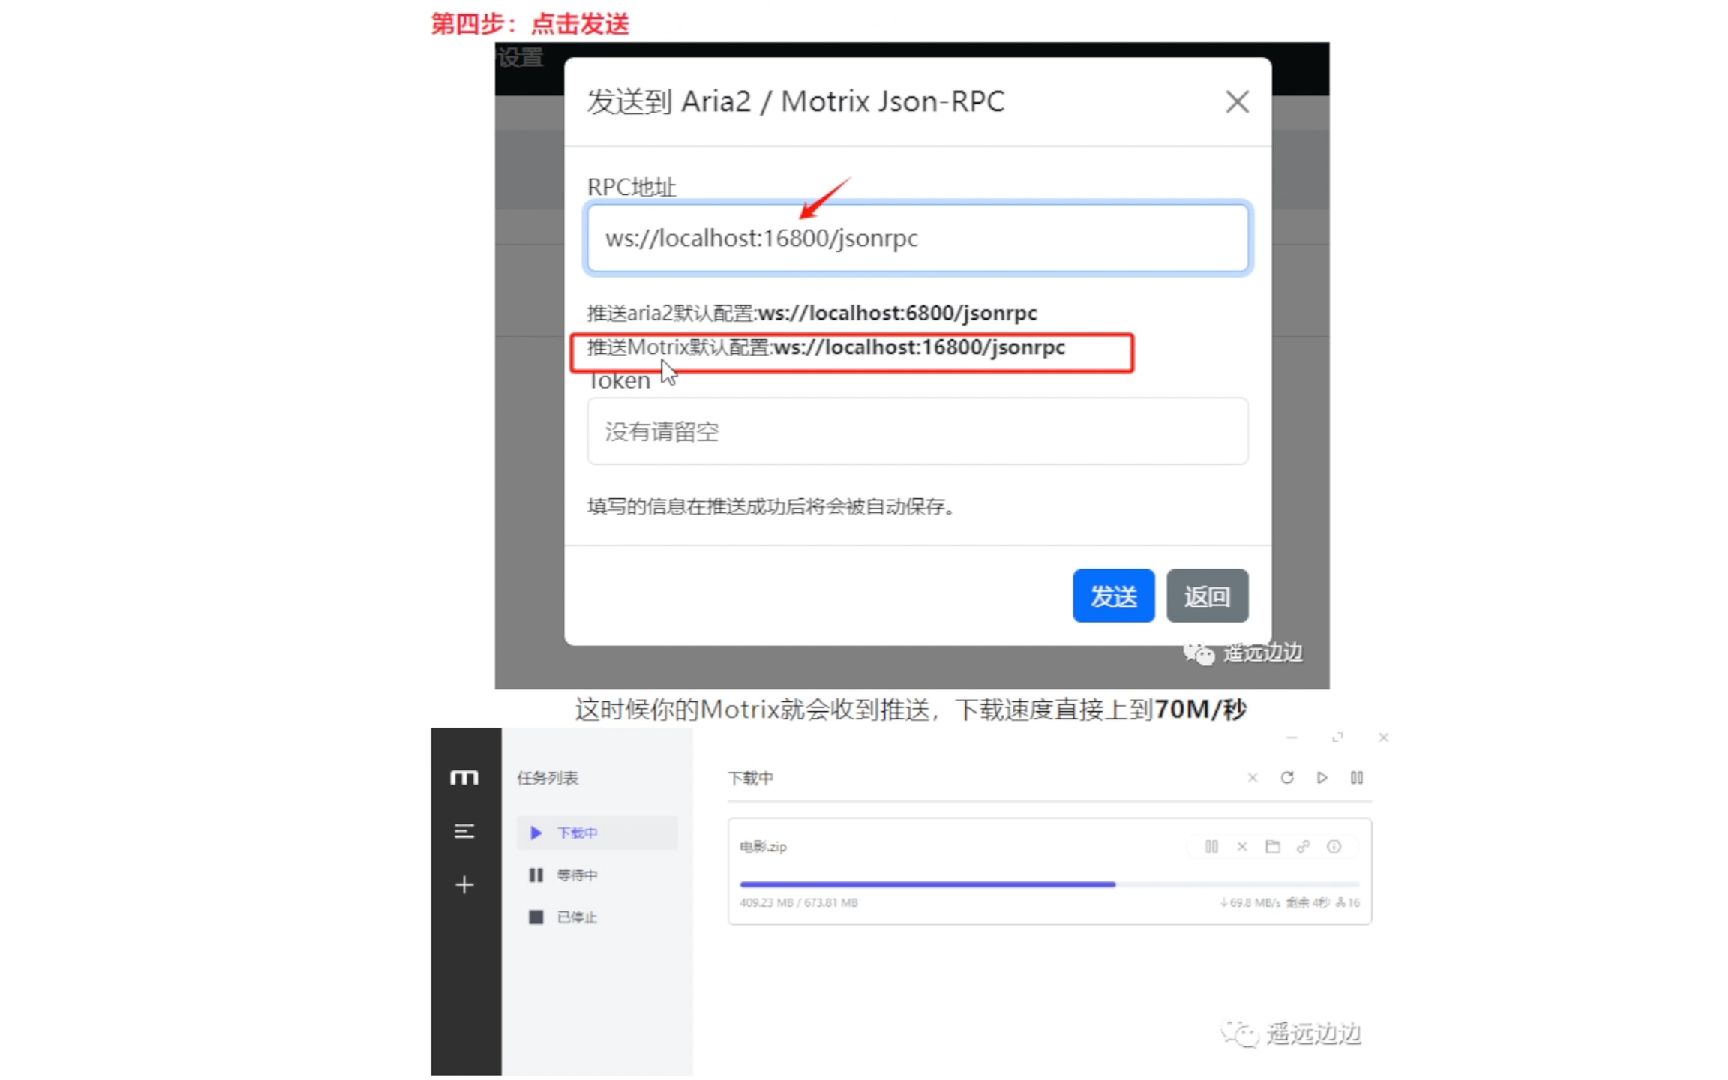Click the Motrix logo icon in sidebar
Screen dimensions: 1728x1080
tap(464, 777)
